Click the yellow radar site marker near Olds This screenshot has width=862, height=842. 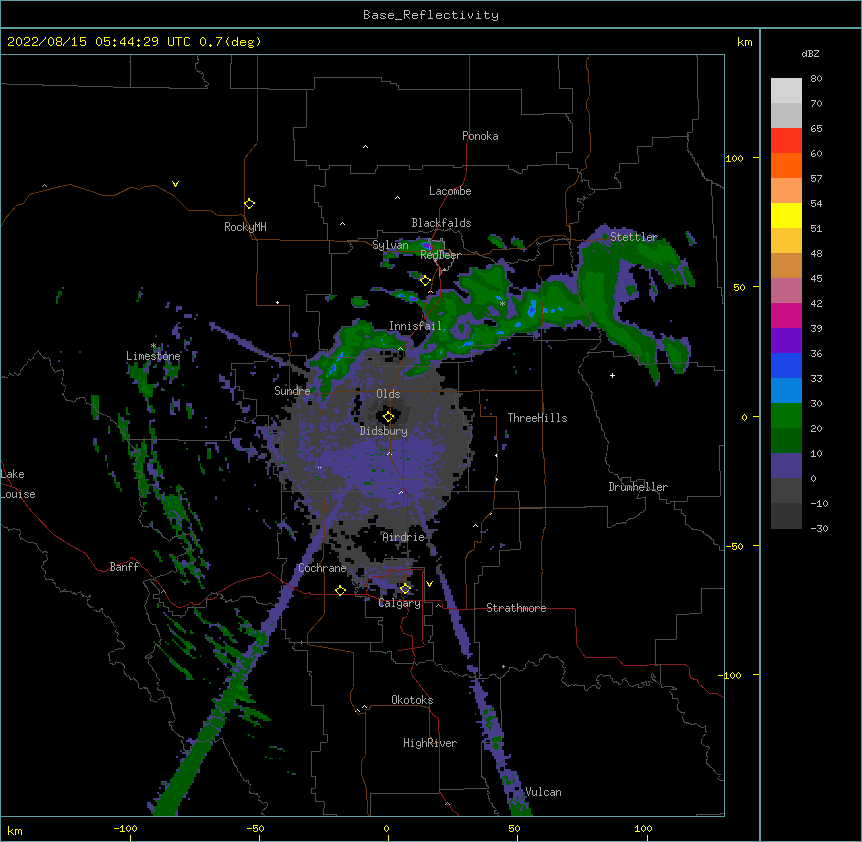388,417
